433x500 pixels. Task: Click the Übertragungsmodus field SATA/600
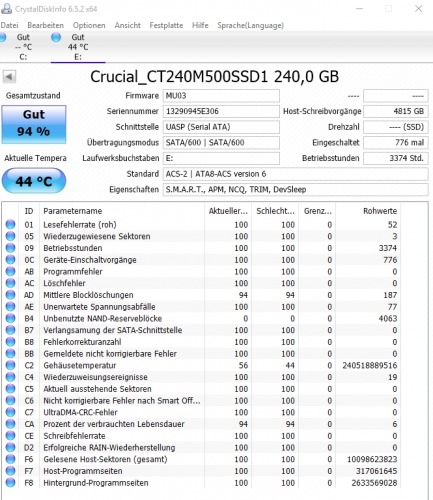(x=221, y=143)
